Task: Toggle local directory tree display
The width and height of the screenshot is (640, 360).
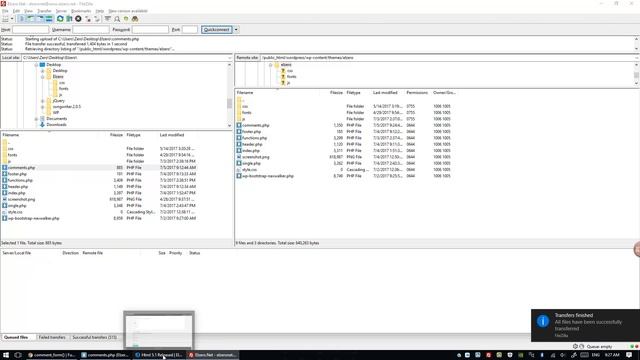Action: [x=31, y=19]
